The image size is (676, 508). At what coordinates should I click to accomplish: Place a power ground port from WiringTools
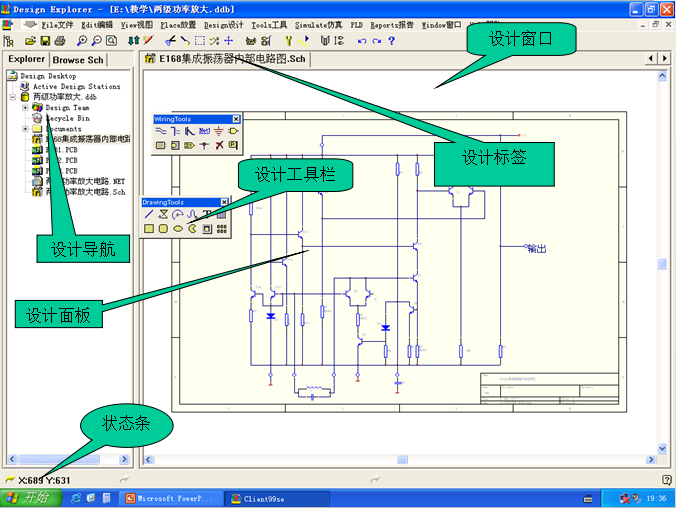point(219,131)
